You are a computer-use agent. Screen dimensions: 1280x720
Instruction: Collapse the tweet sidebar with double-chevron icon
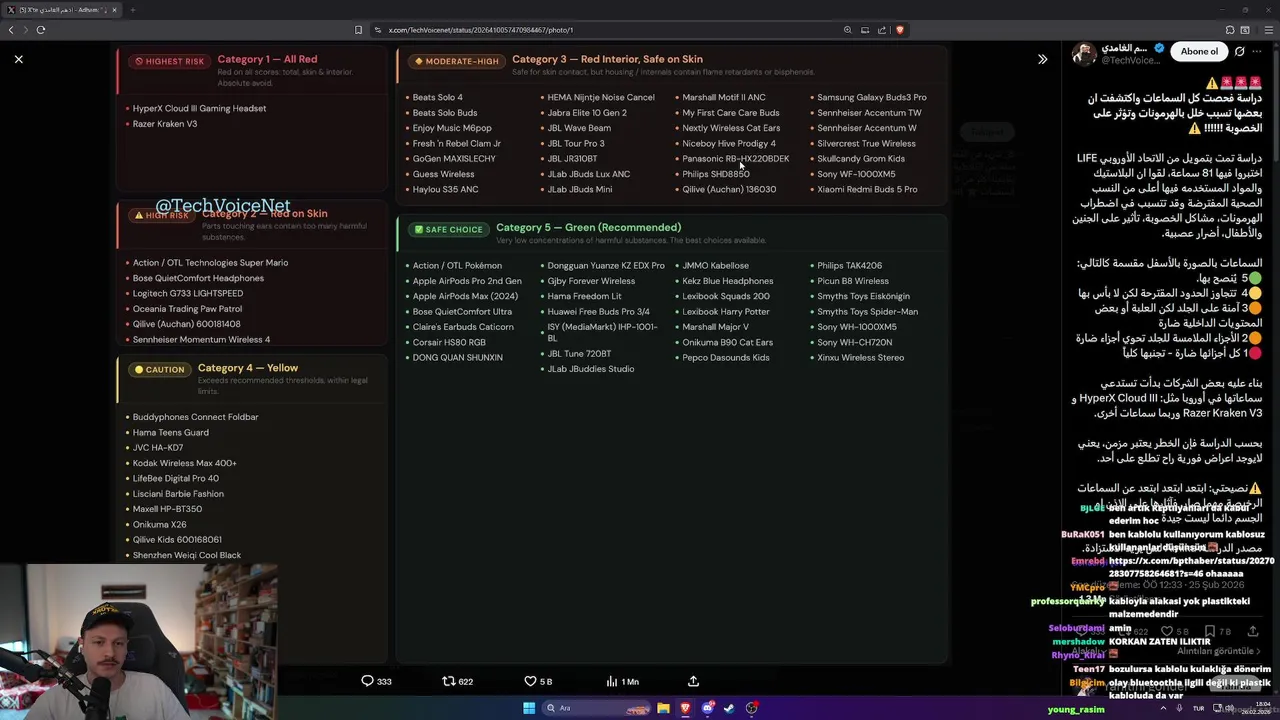[x=1042, y=59]
